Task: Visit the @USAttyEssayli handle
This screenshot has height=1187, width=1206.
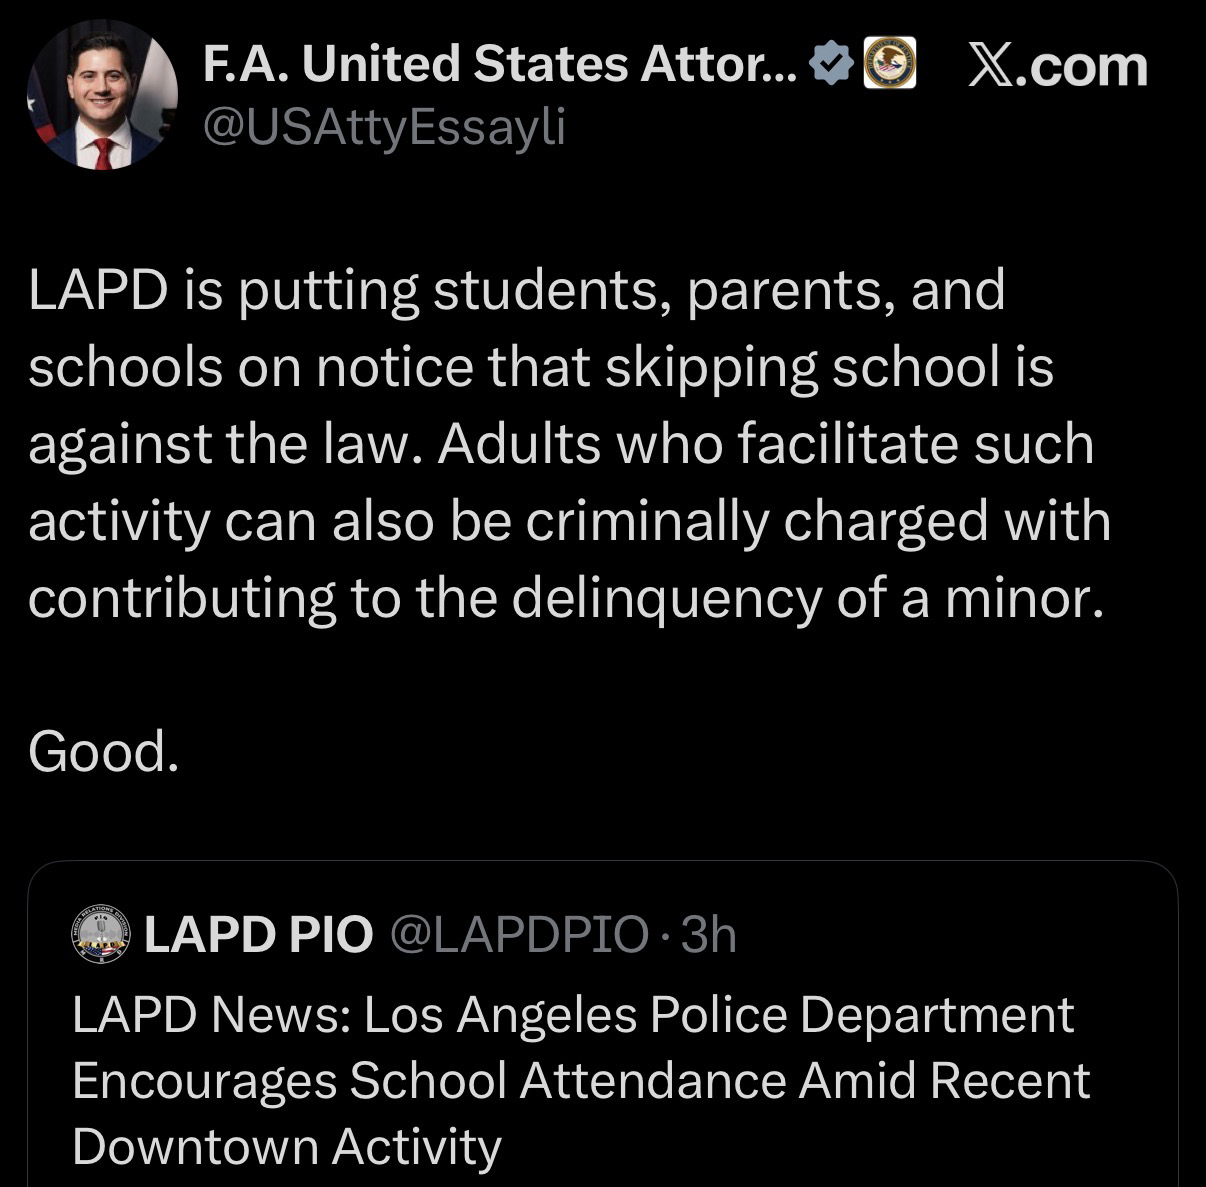Action: [384, 127]
